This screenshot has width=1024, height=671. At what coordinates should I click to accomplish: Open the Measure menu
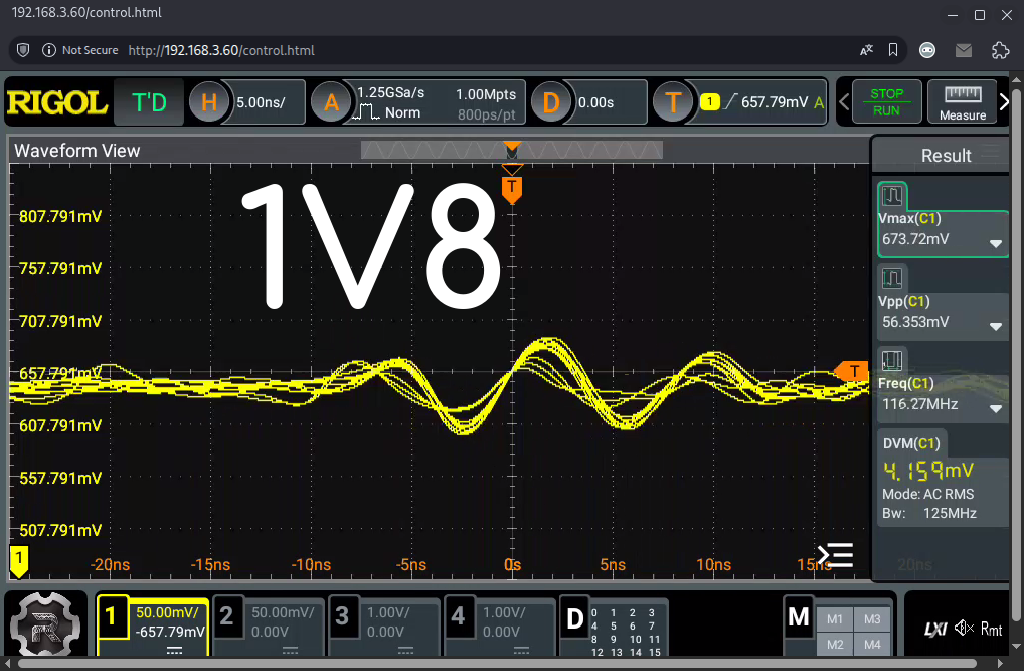[963, 102]
